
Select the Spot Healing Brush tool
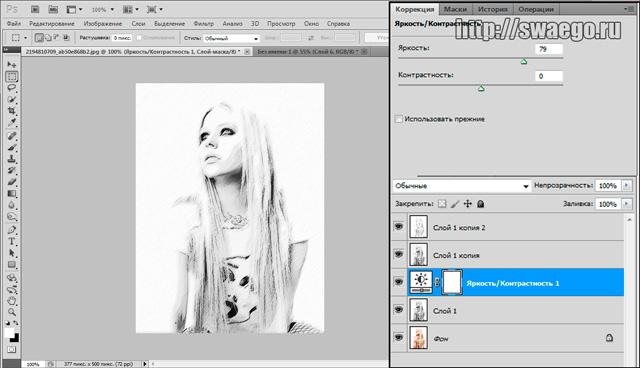pyautogui.click(x=12, y=136)
